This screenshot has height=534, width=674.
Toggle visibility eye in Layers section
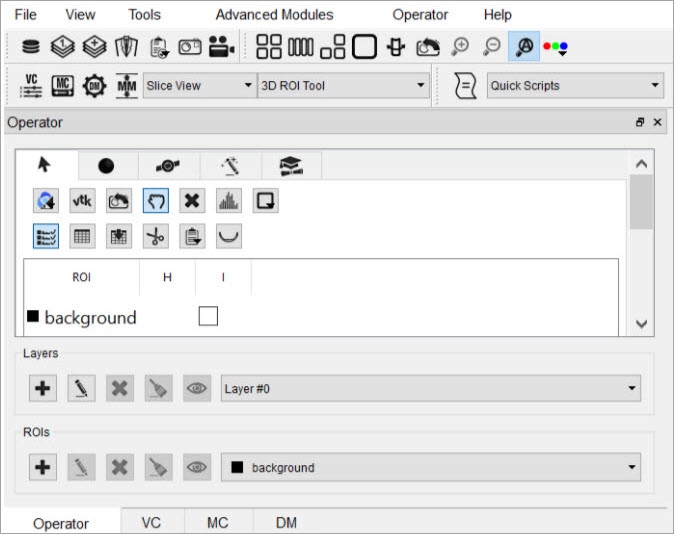tap(197, 389)
